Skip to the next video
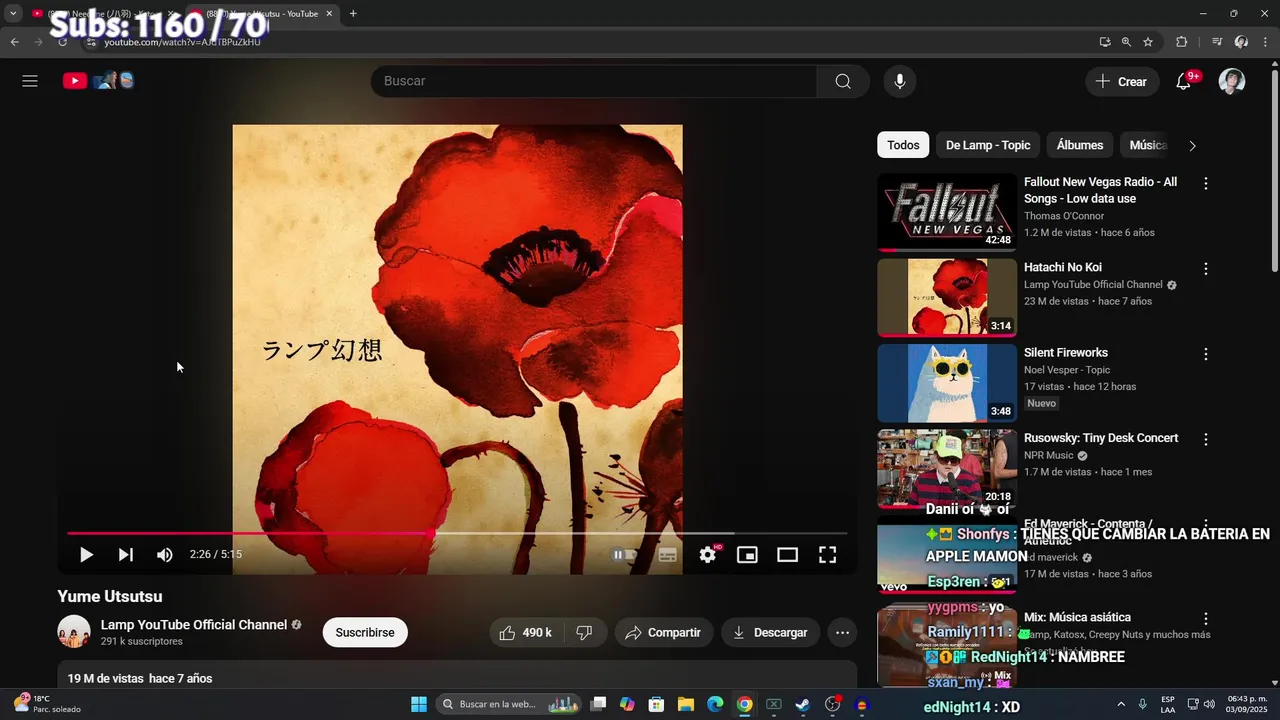Screen dimensions: 1280x720 [x=126, y=554]
